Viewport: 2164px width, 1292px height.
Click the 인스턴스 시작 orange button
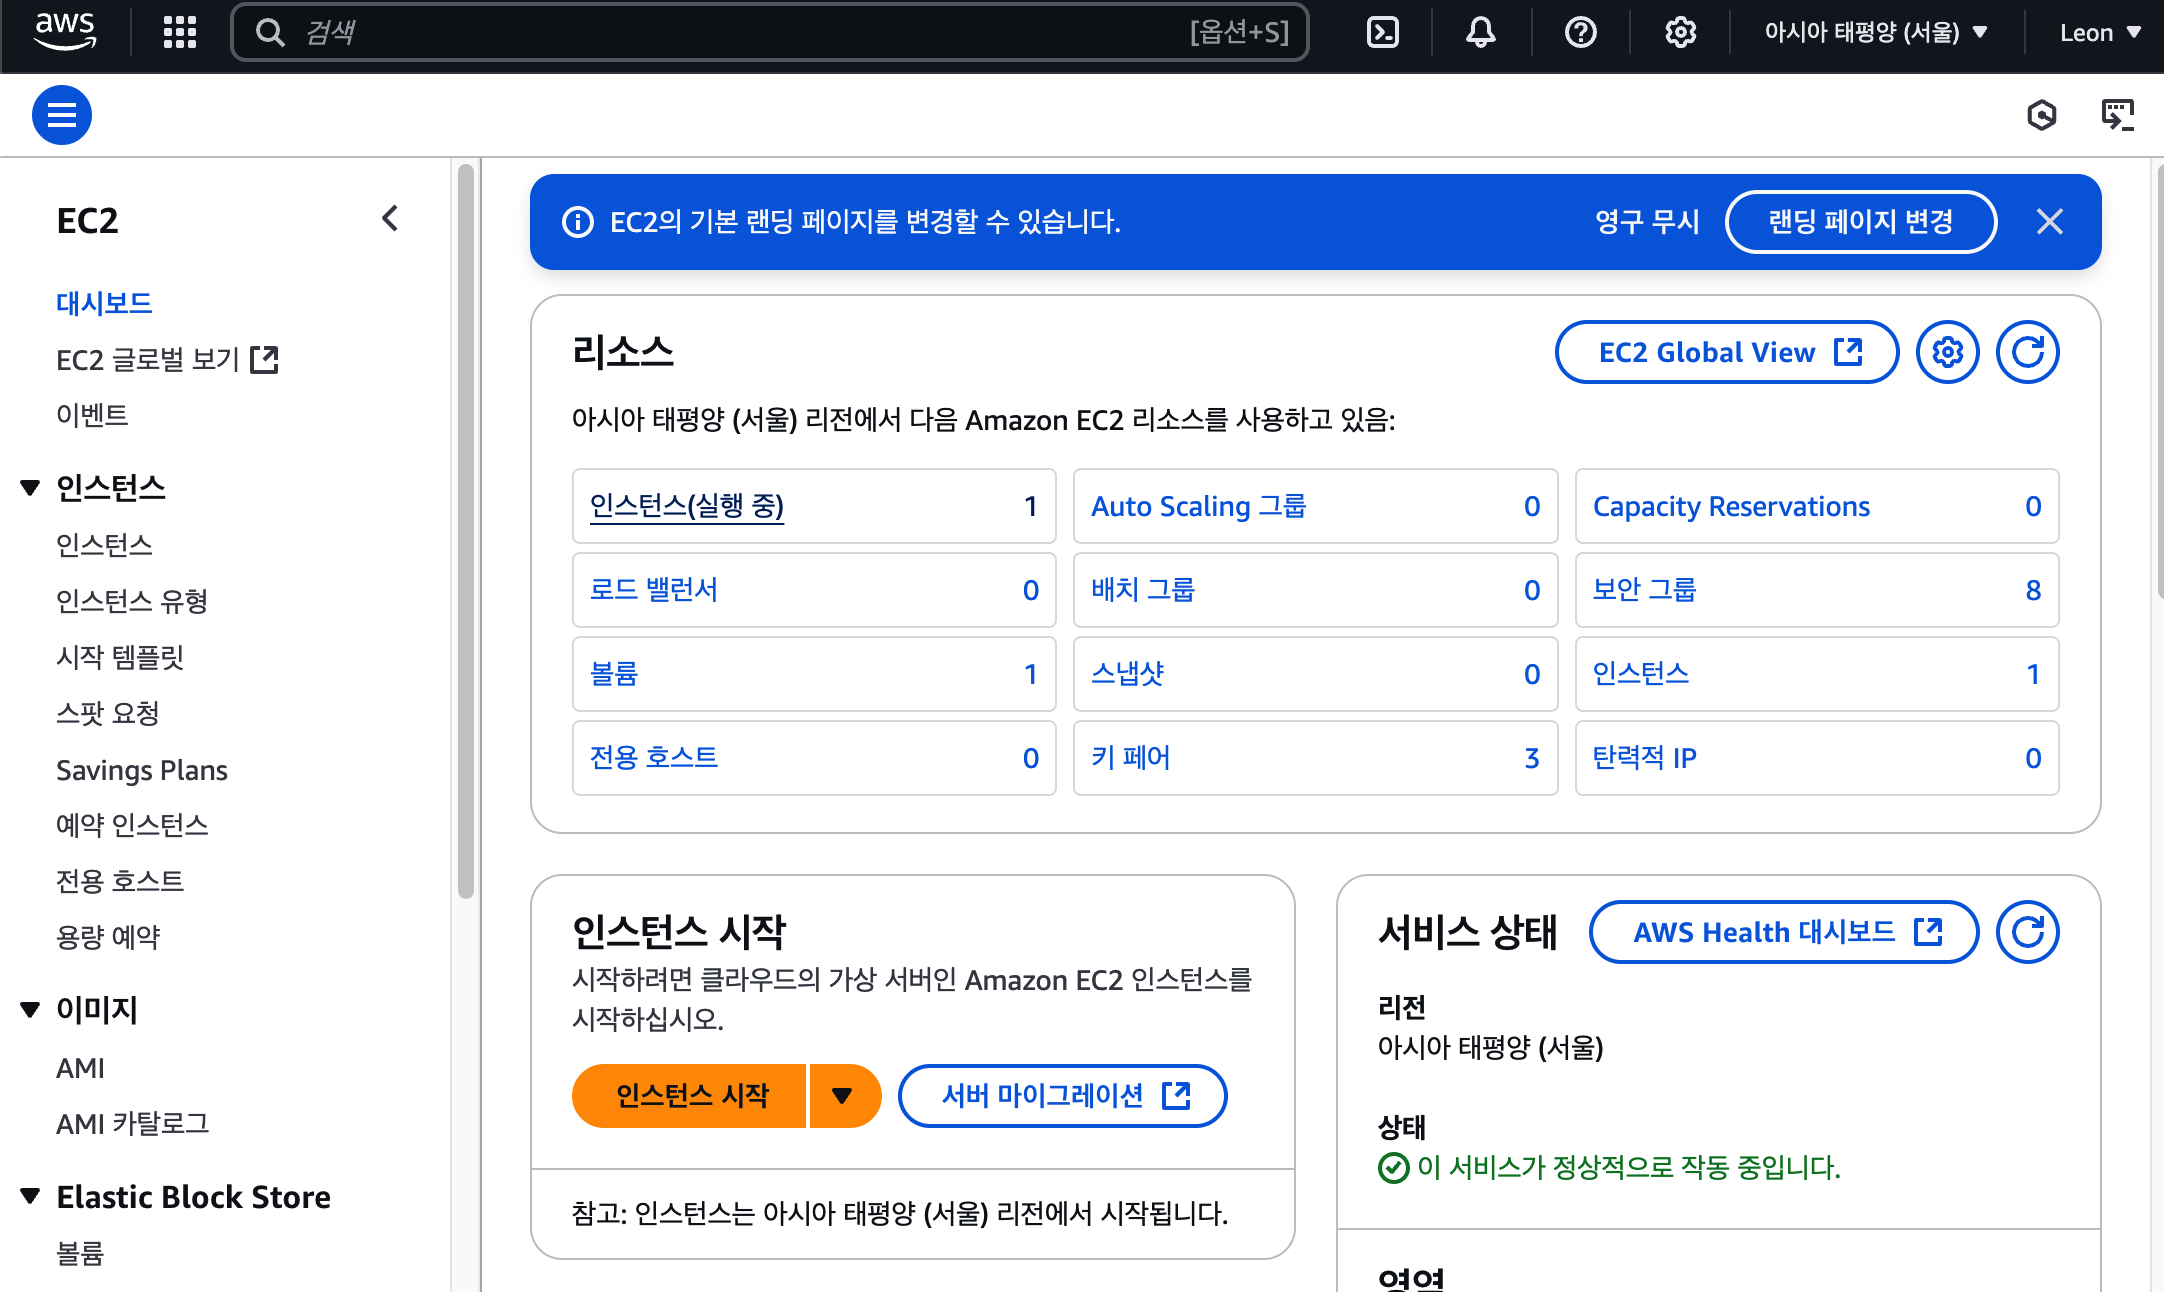(x=692, y=1096)
